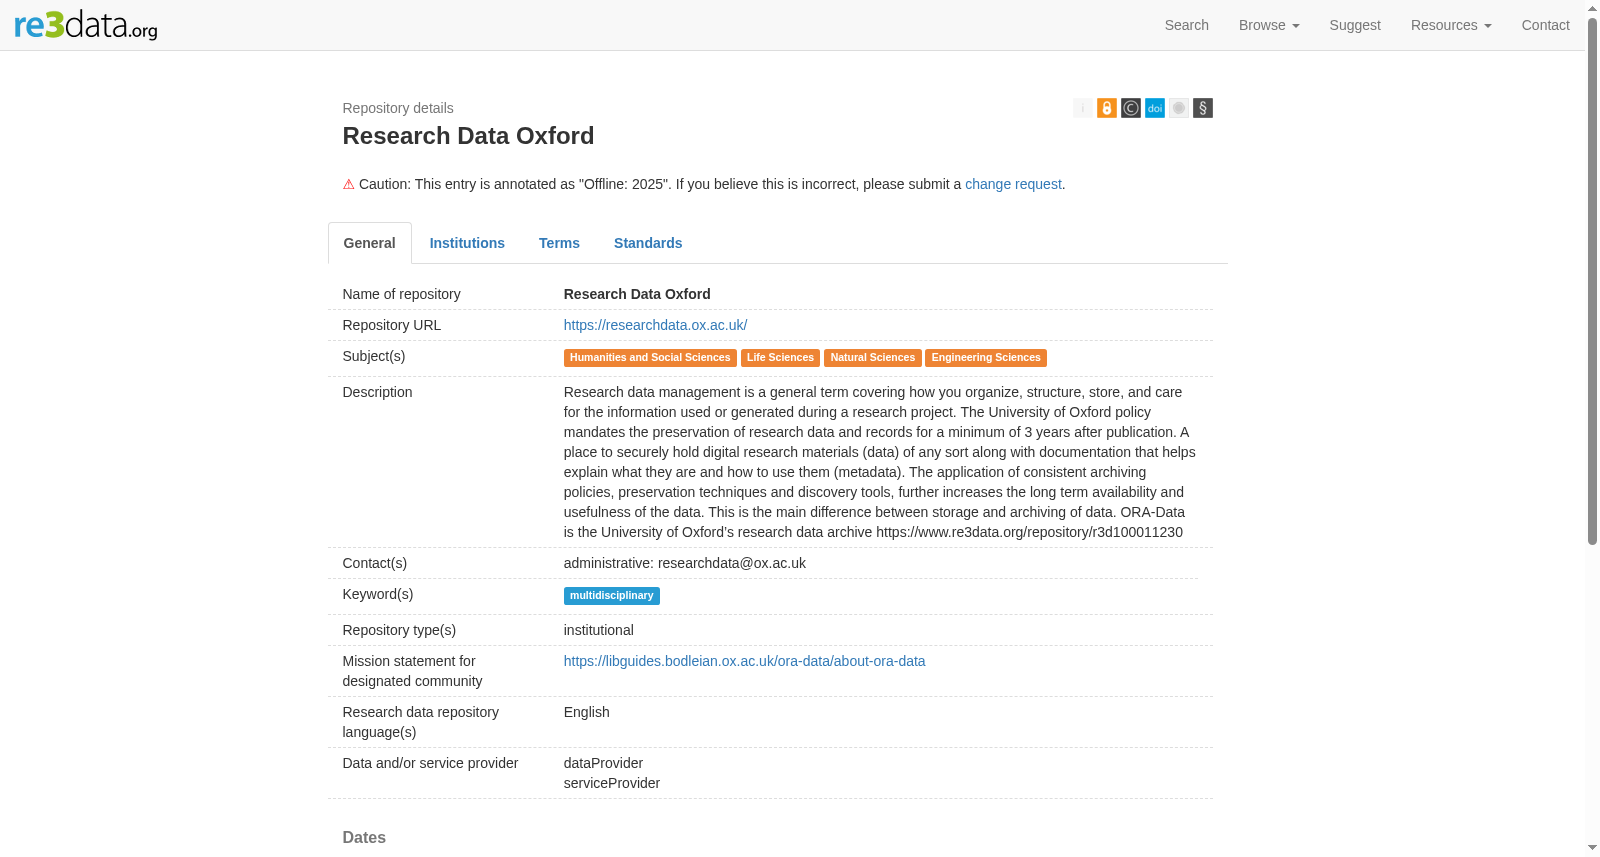1600x857 pixels.
Task: Click the 'Mission statement for designated community' label
Action: point(413,671)
